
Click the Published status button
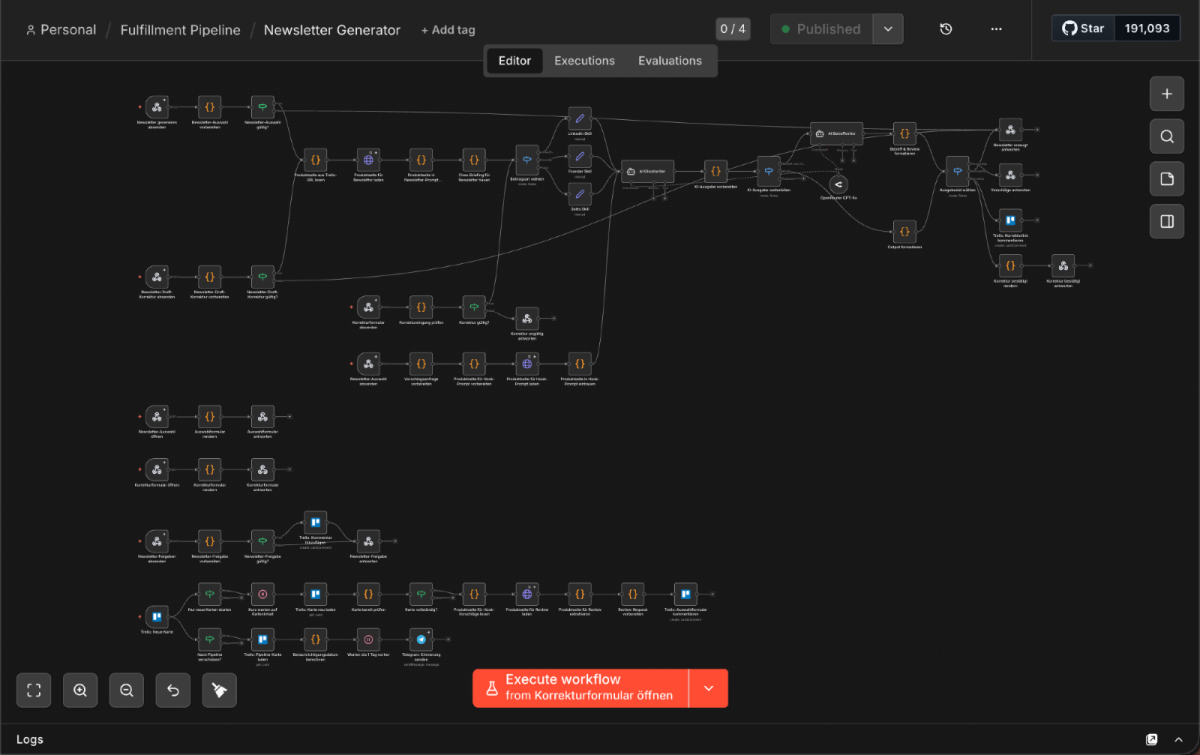[x=821, y=29]
